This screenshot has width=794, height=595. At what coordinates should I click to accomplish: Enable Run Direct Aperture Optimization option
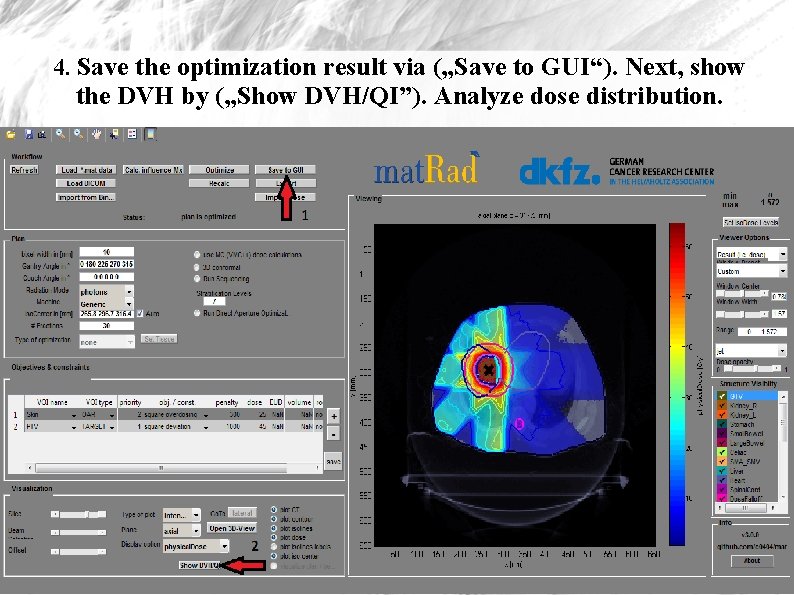tap(197, 313)
